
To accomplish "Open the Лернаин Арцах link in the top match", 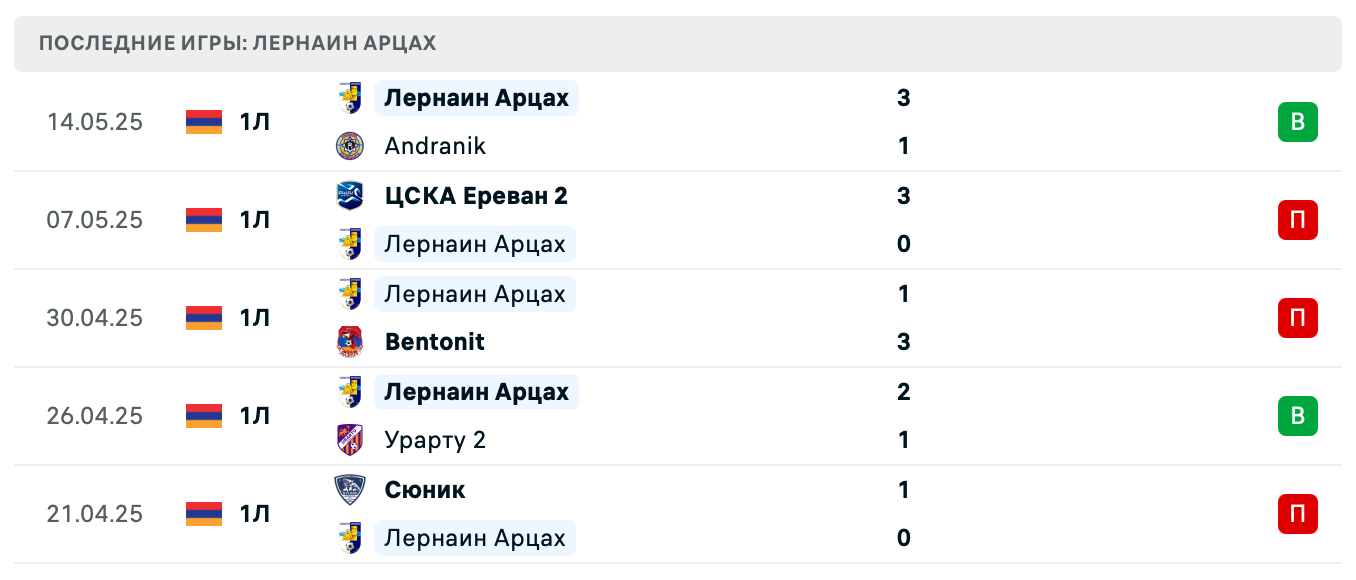I will pyautogui.click(x=476, y=98).
